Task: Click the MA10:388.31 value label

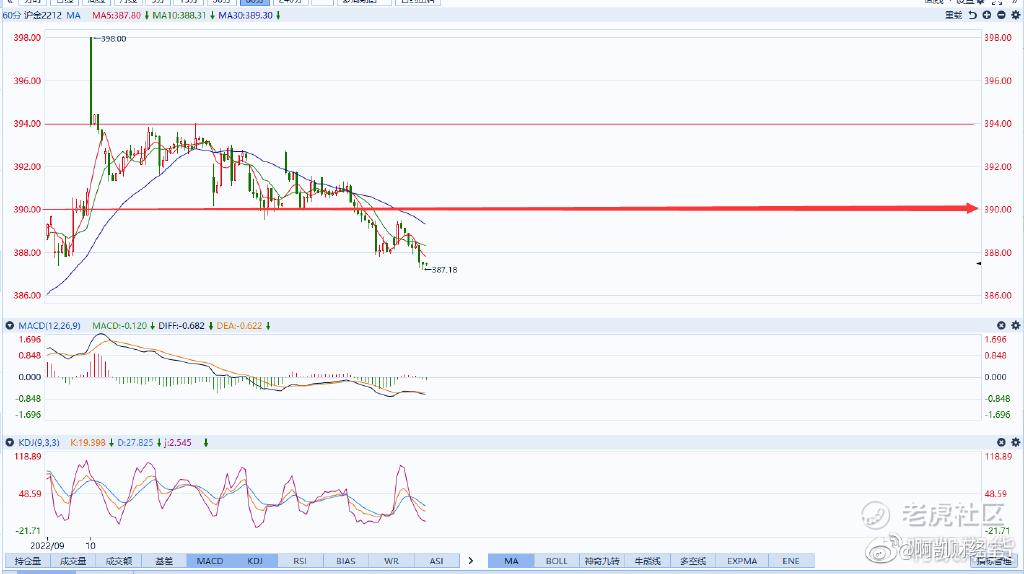Action: (179, 15)
